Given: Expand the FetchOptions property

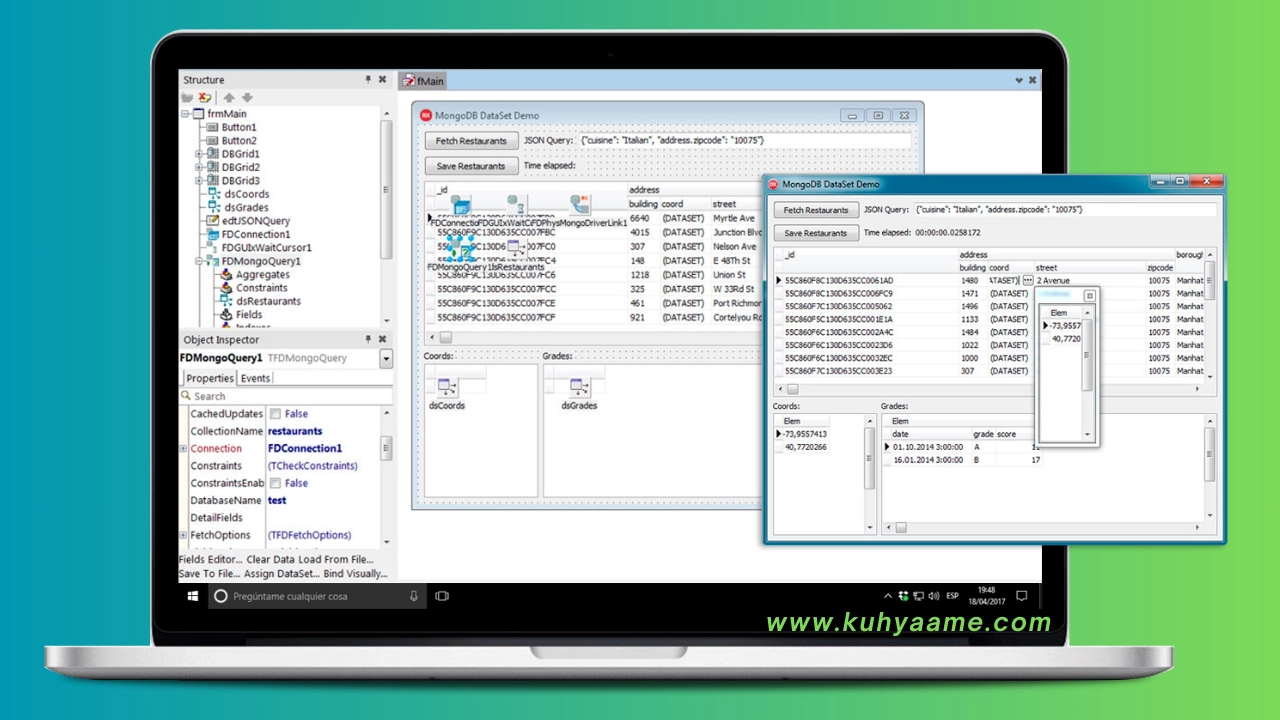Looking at the screenshot, I should [x=184, y=535].
